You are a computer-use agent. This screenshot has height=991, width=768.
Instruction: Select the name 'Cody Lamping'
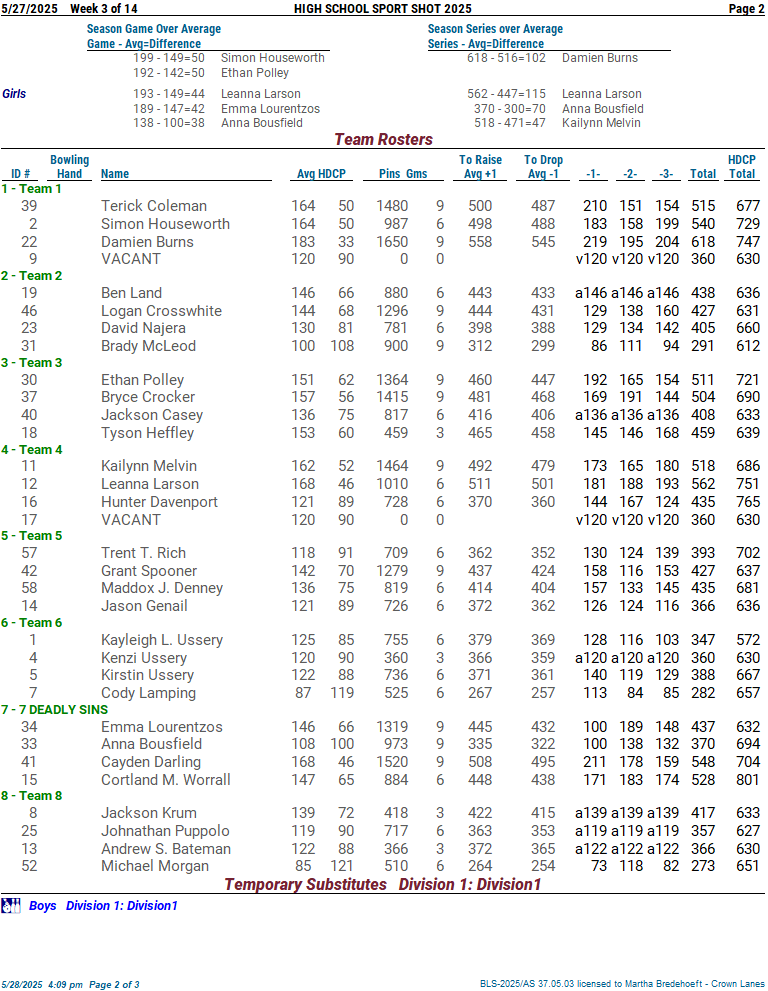[x=149, y=693]
